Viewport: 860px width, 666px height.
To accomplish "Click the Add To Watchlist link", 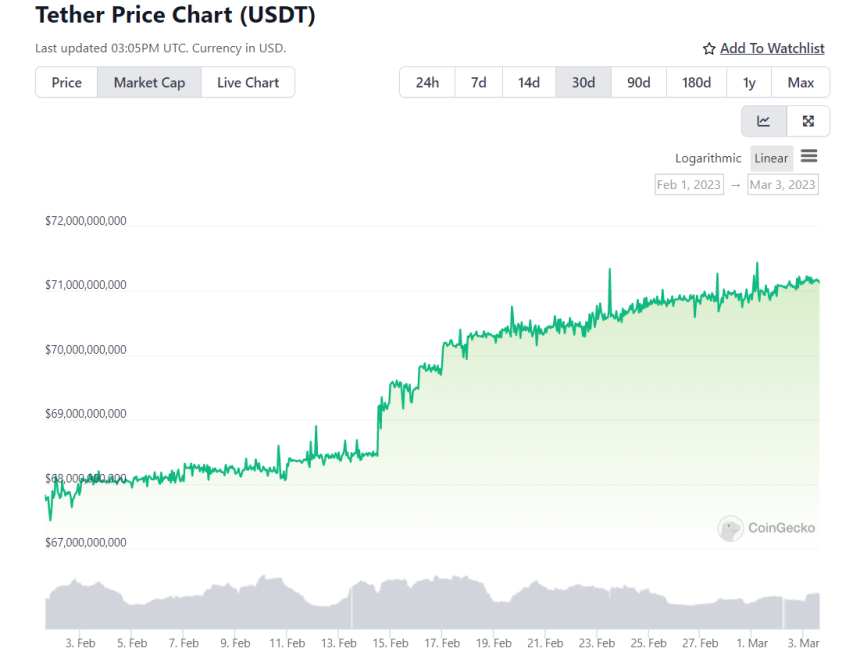I will pyautogui.click(x=771, y=48).
